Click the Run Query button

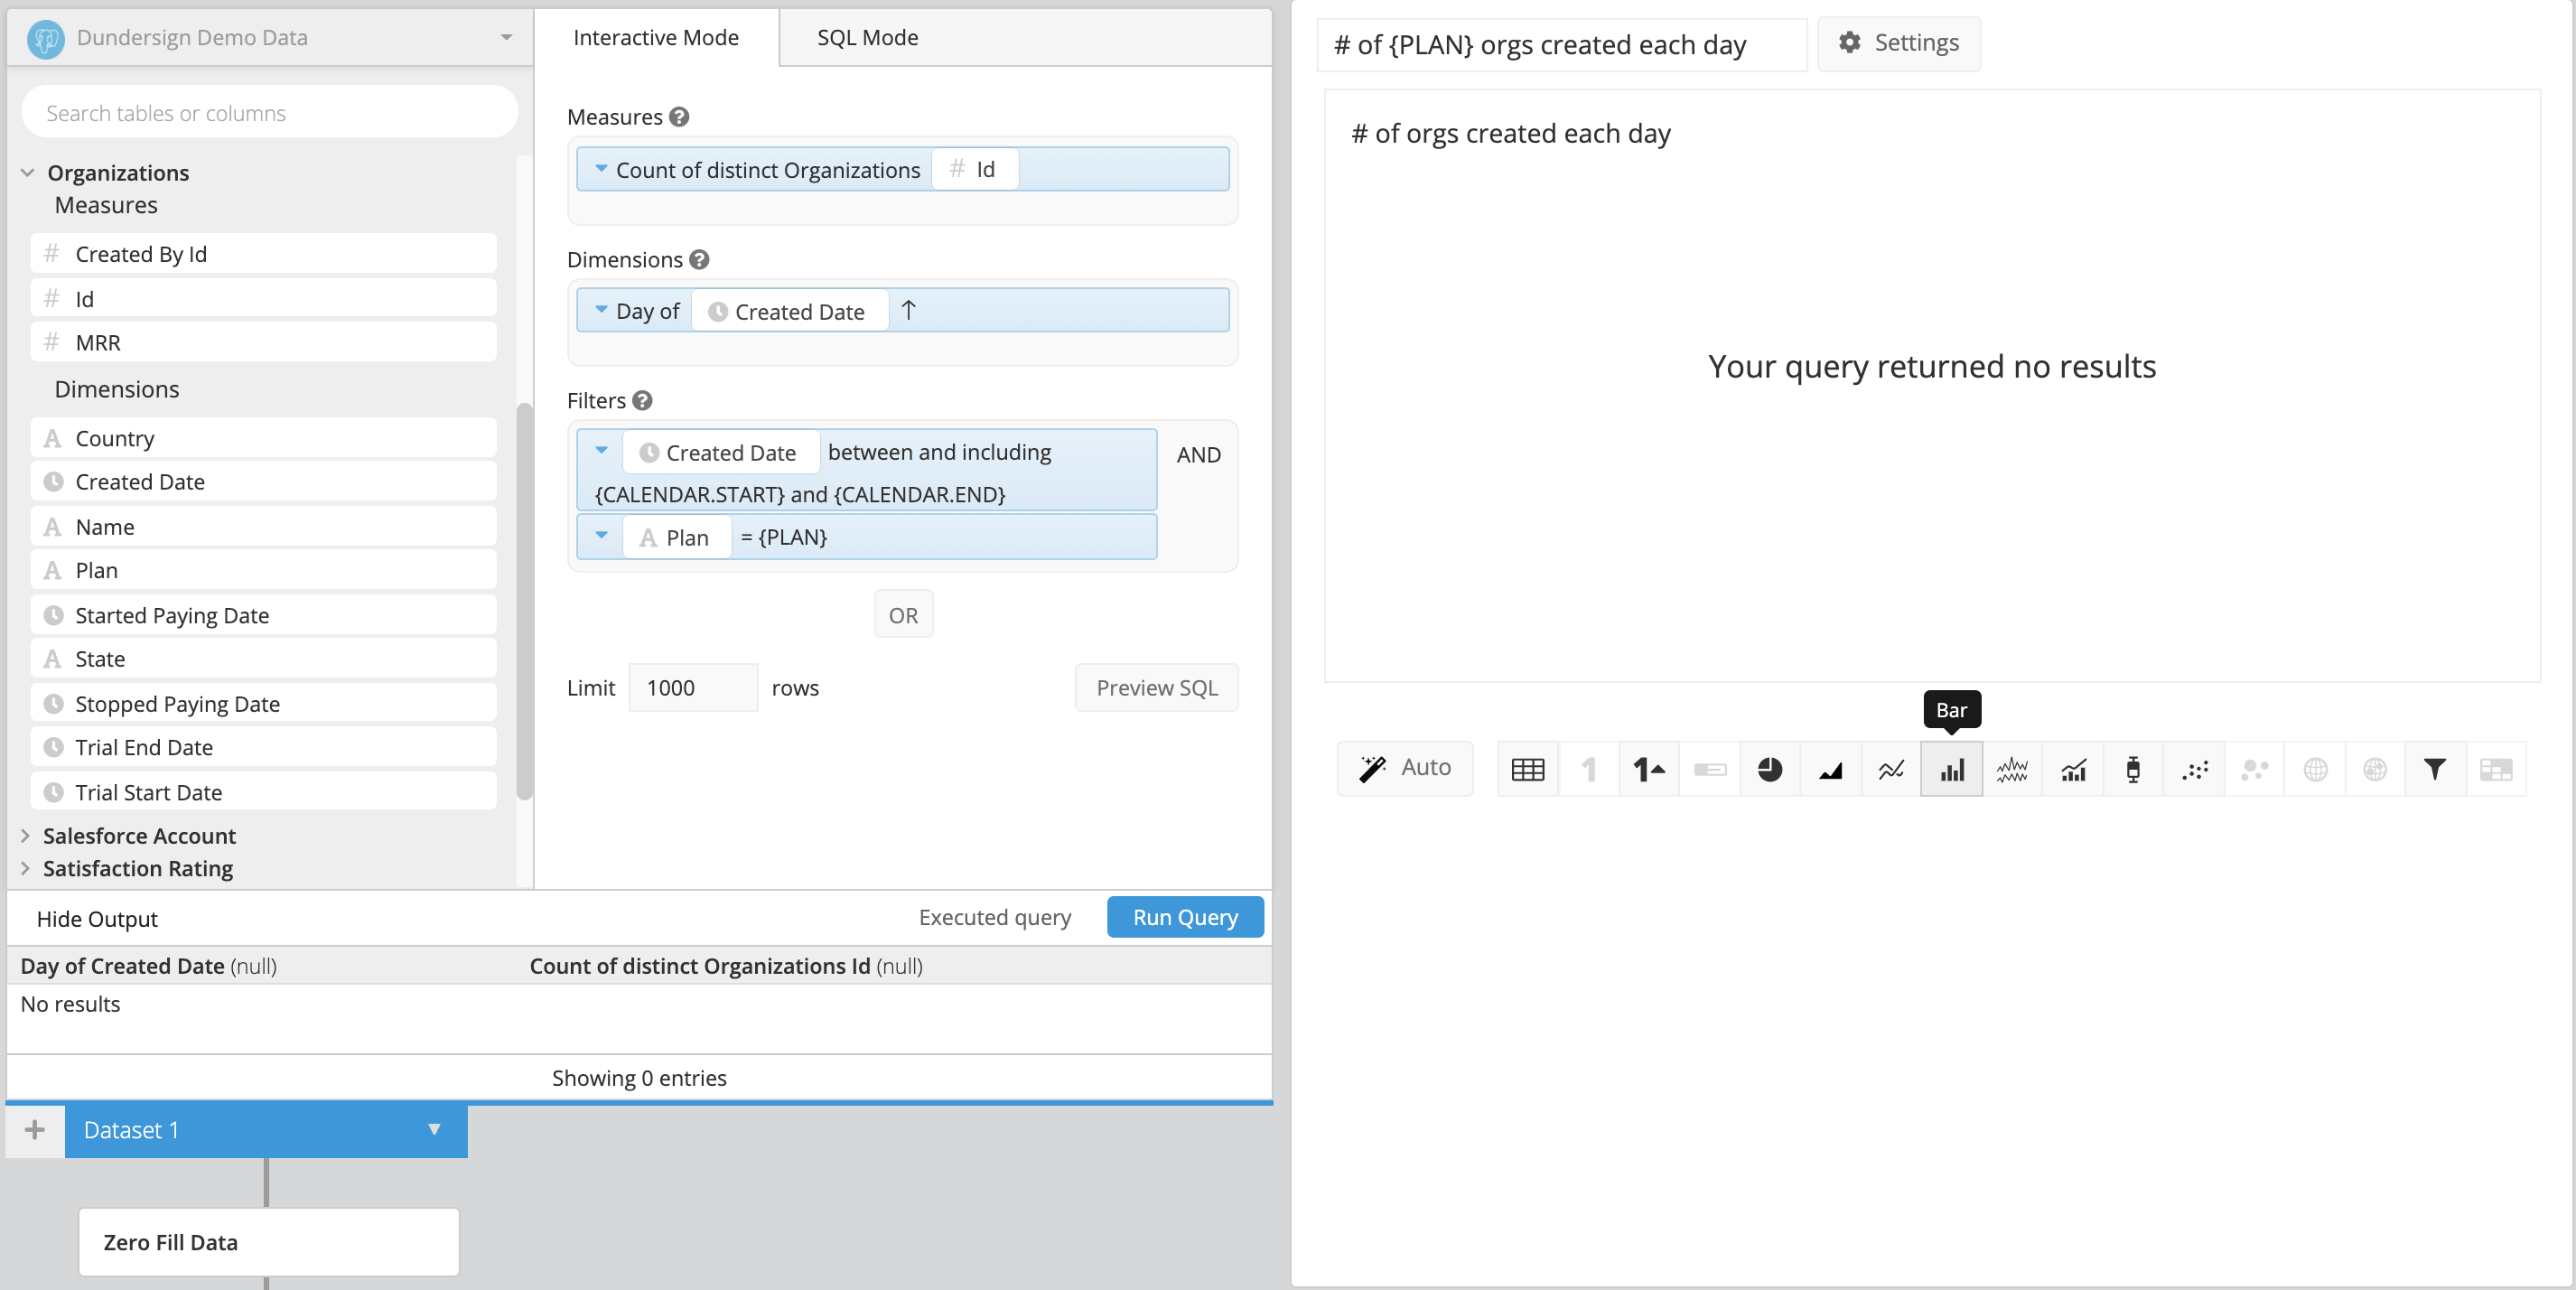coord(1185,917)
